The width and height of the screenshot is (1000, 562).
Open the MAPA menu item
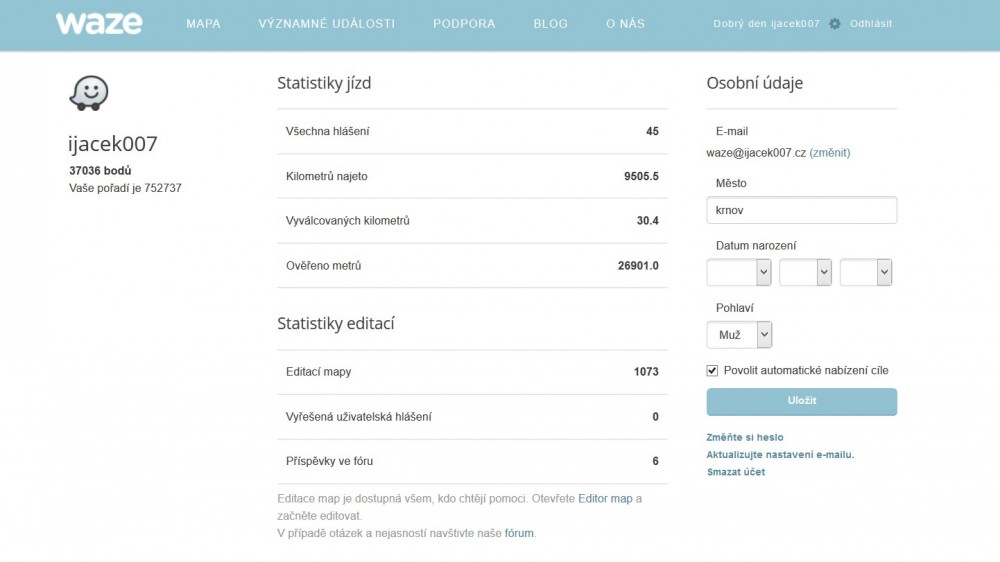pyautogui.click(x=203, y=24)
